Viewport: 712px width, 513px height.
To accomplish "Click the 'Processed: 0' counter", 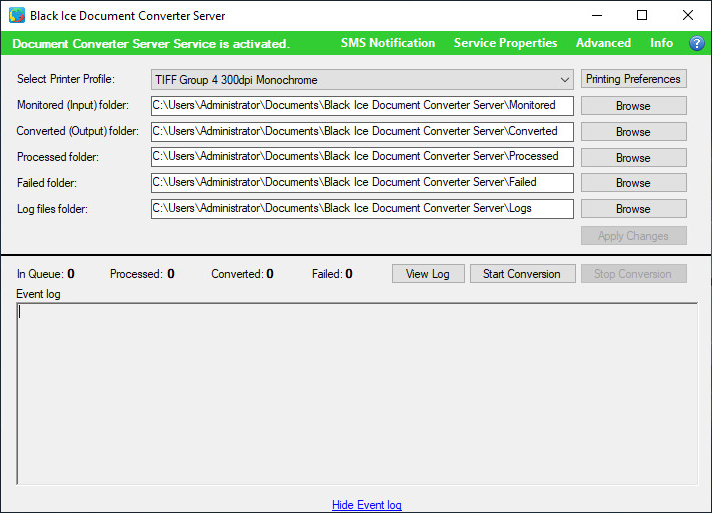I will tap(142, 274).
